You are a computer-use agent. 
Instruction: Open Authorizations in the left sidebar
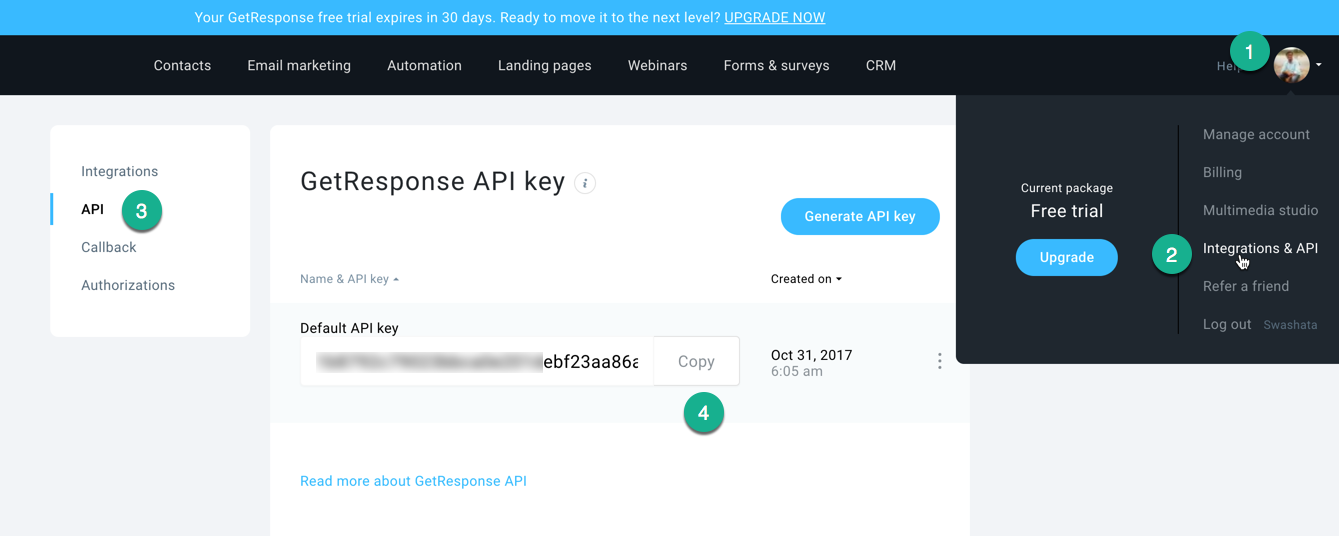pyautogui.click(x=128, y=285)
